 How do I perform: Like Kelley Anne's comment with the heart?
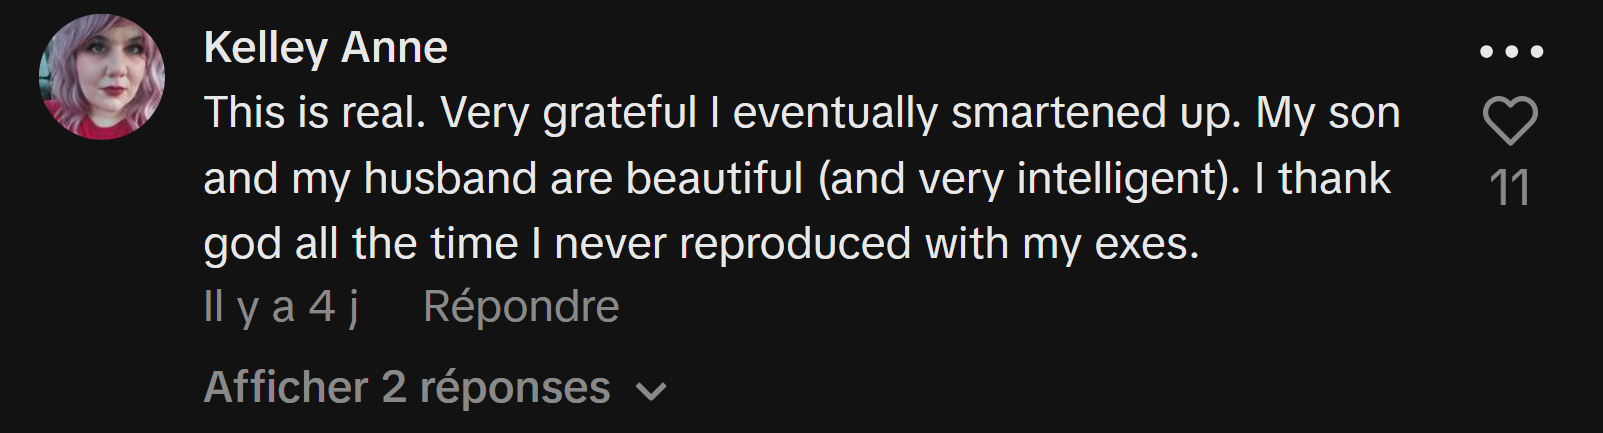click(1509, 121)
